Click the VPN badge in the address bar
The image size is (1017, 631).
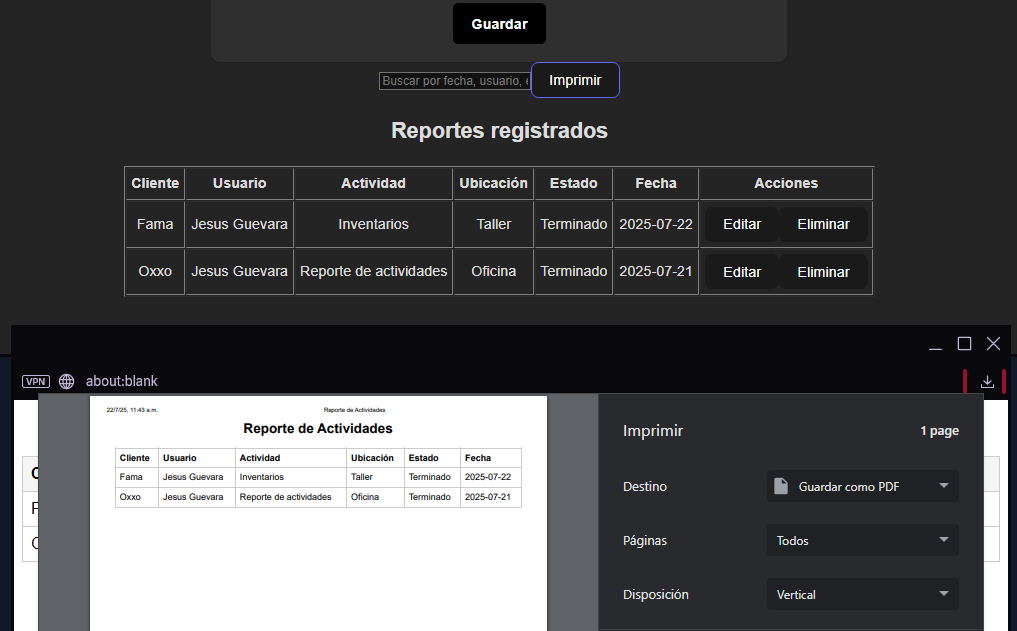click(x=35, y=381)
